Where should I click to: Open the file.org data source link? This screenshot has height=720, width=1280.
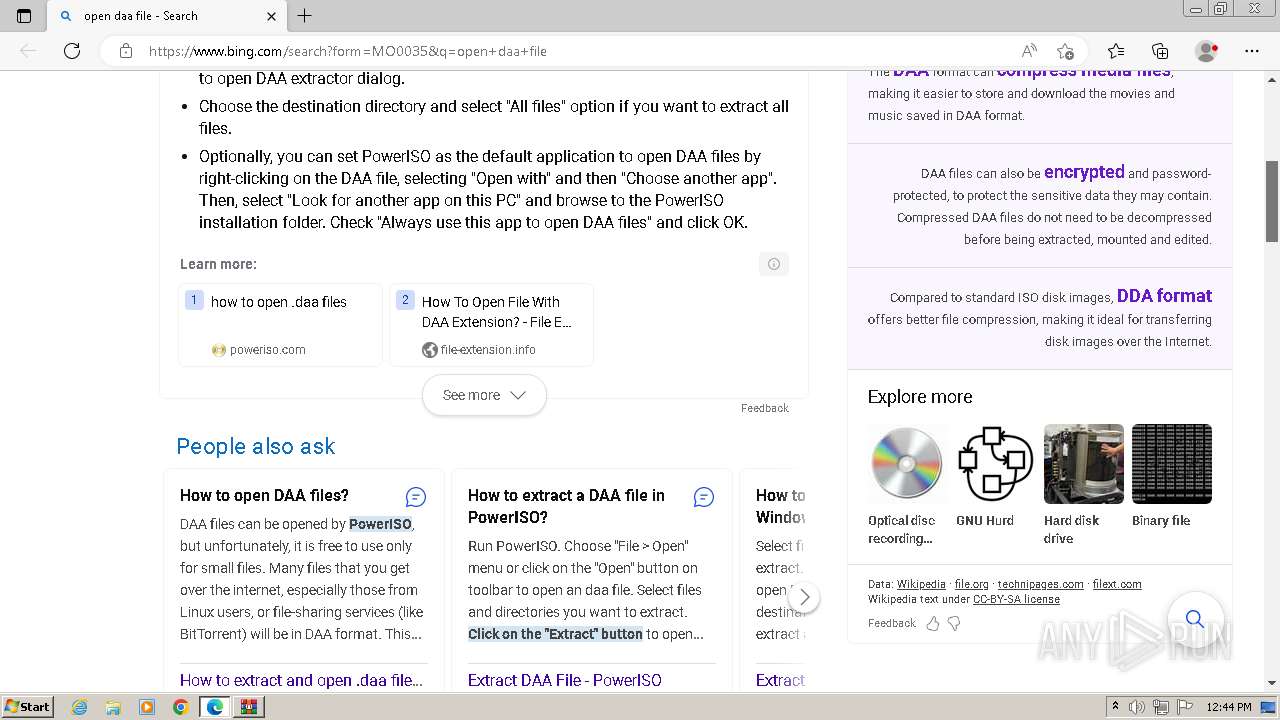[x=972, y=584]
